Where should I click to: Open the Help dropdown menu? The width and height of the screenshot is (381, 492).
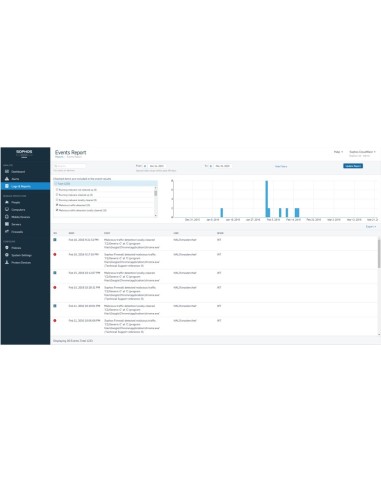(338, 152)
